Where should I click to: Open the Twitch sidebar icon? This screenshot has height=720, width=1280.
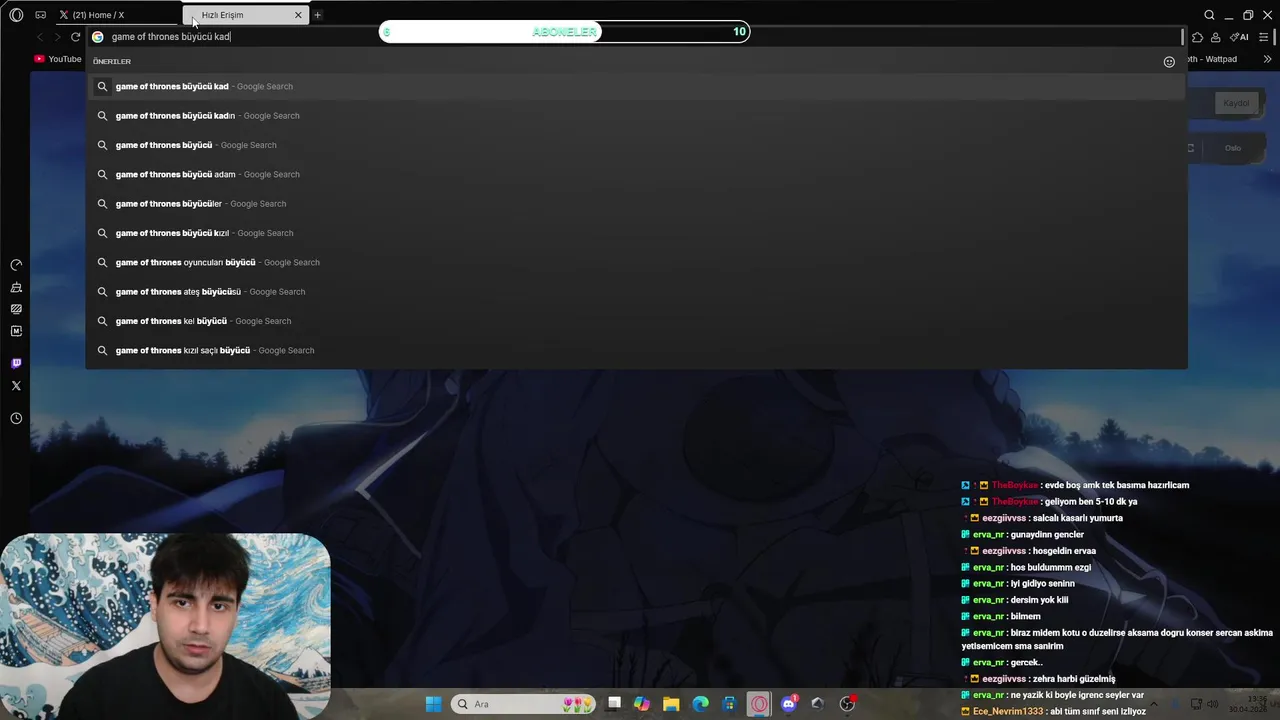tap(16, 363)
